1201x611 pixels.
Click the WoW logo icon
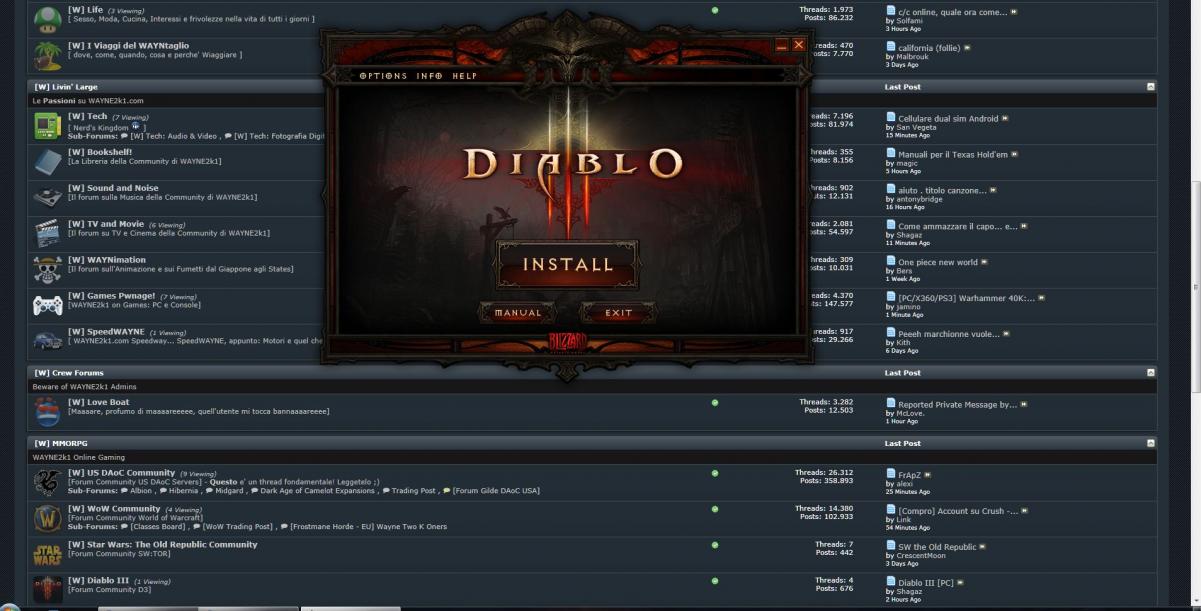click(x=47, y=518)
